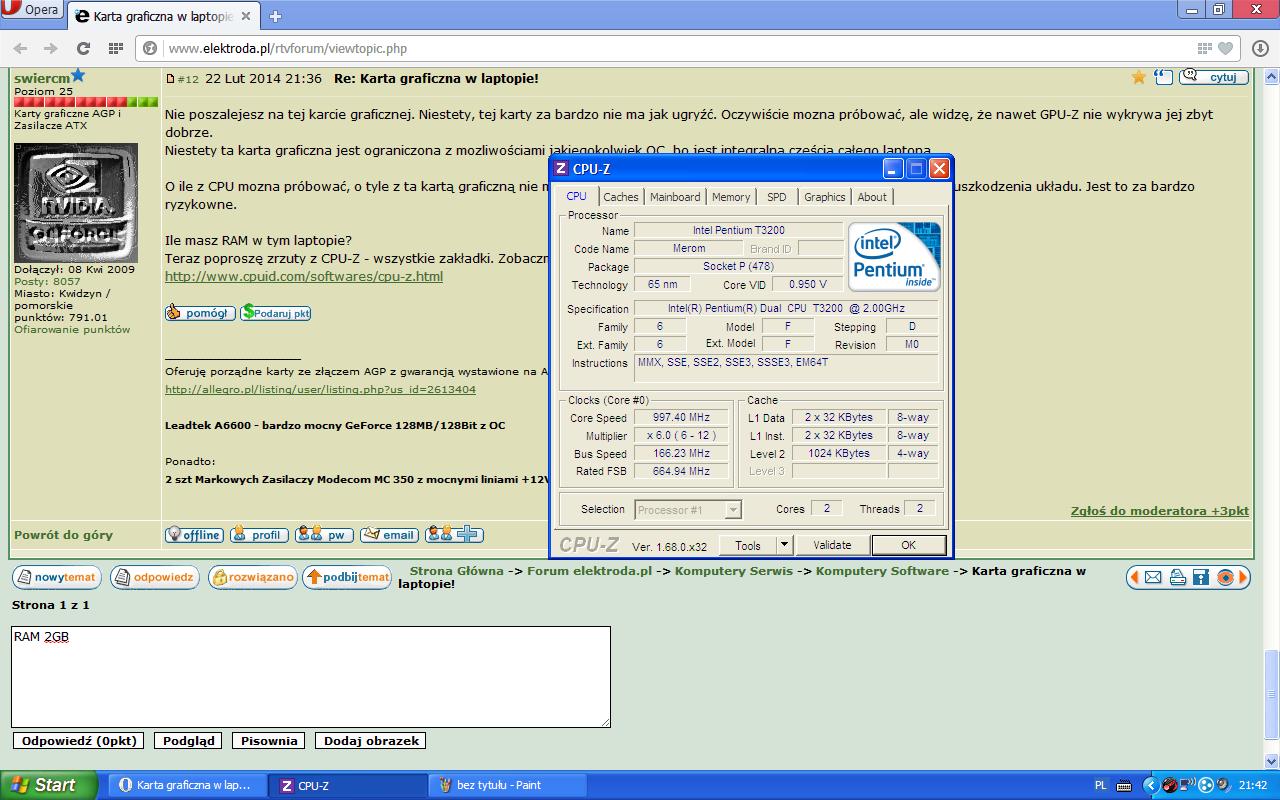The width and height of the screenshot is (1280, 800).
Task: Open the Speed Dial grid icon
Action: (115, 48)
